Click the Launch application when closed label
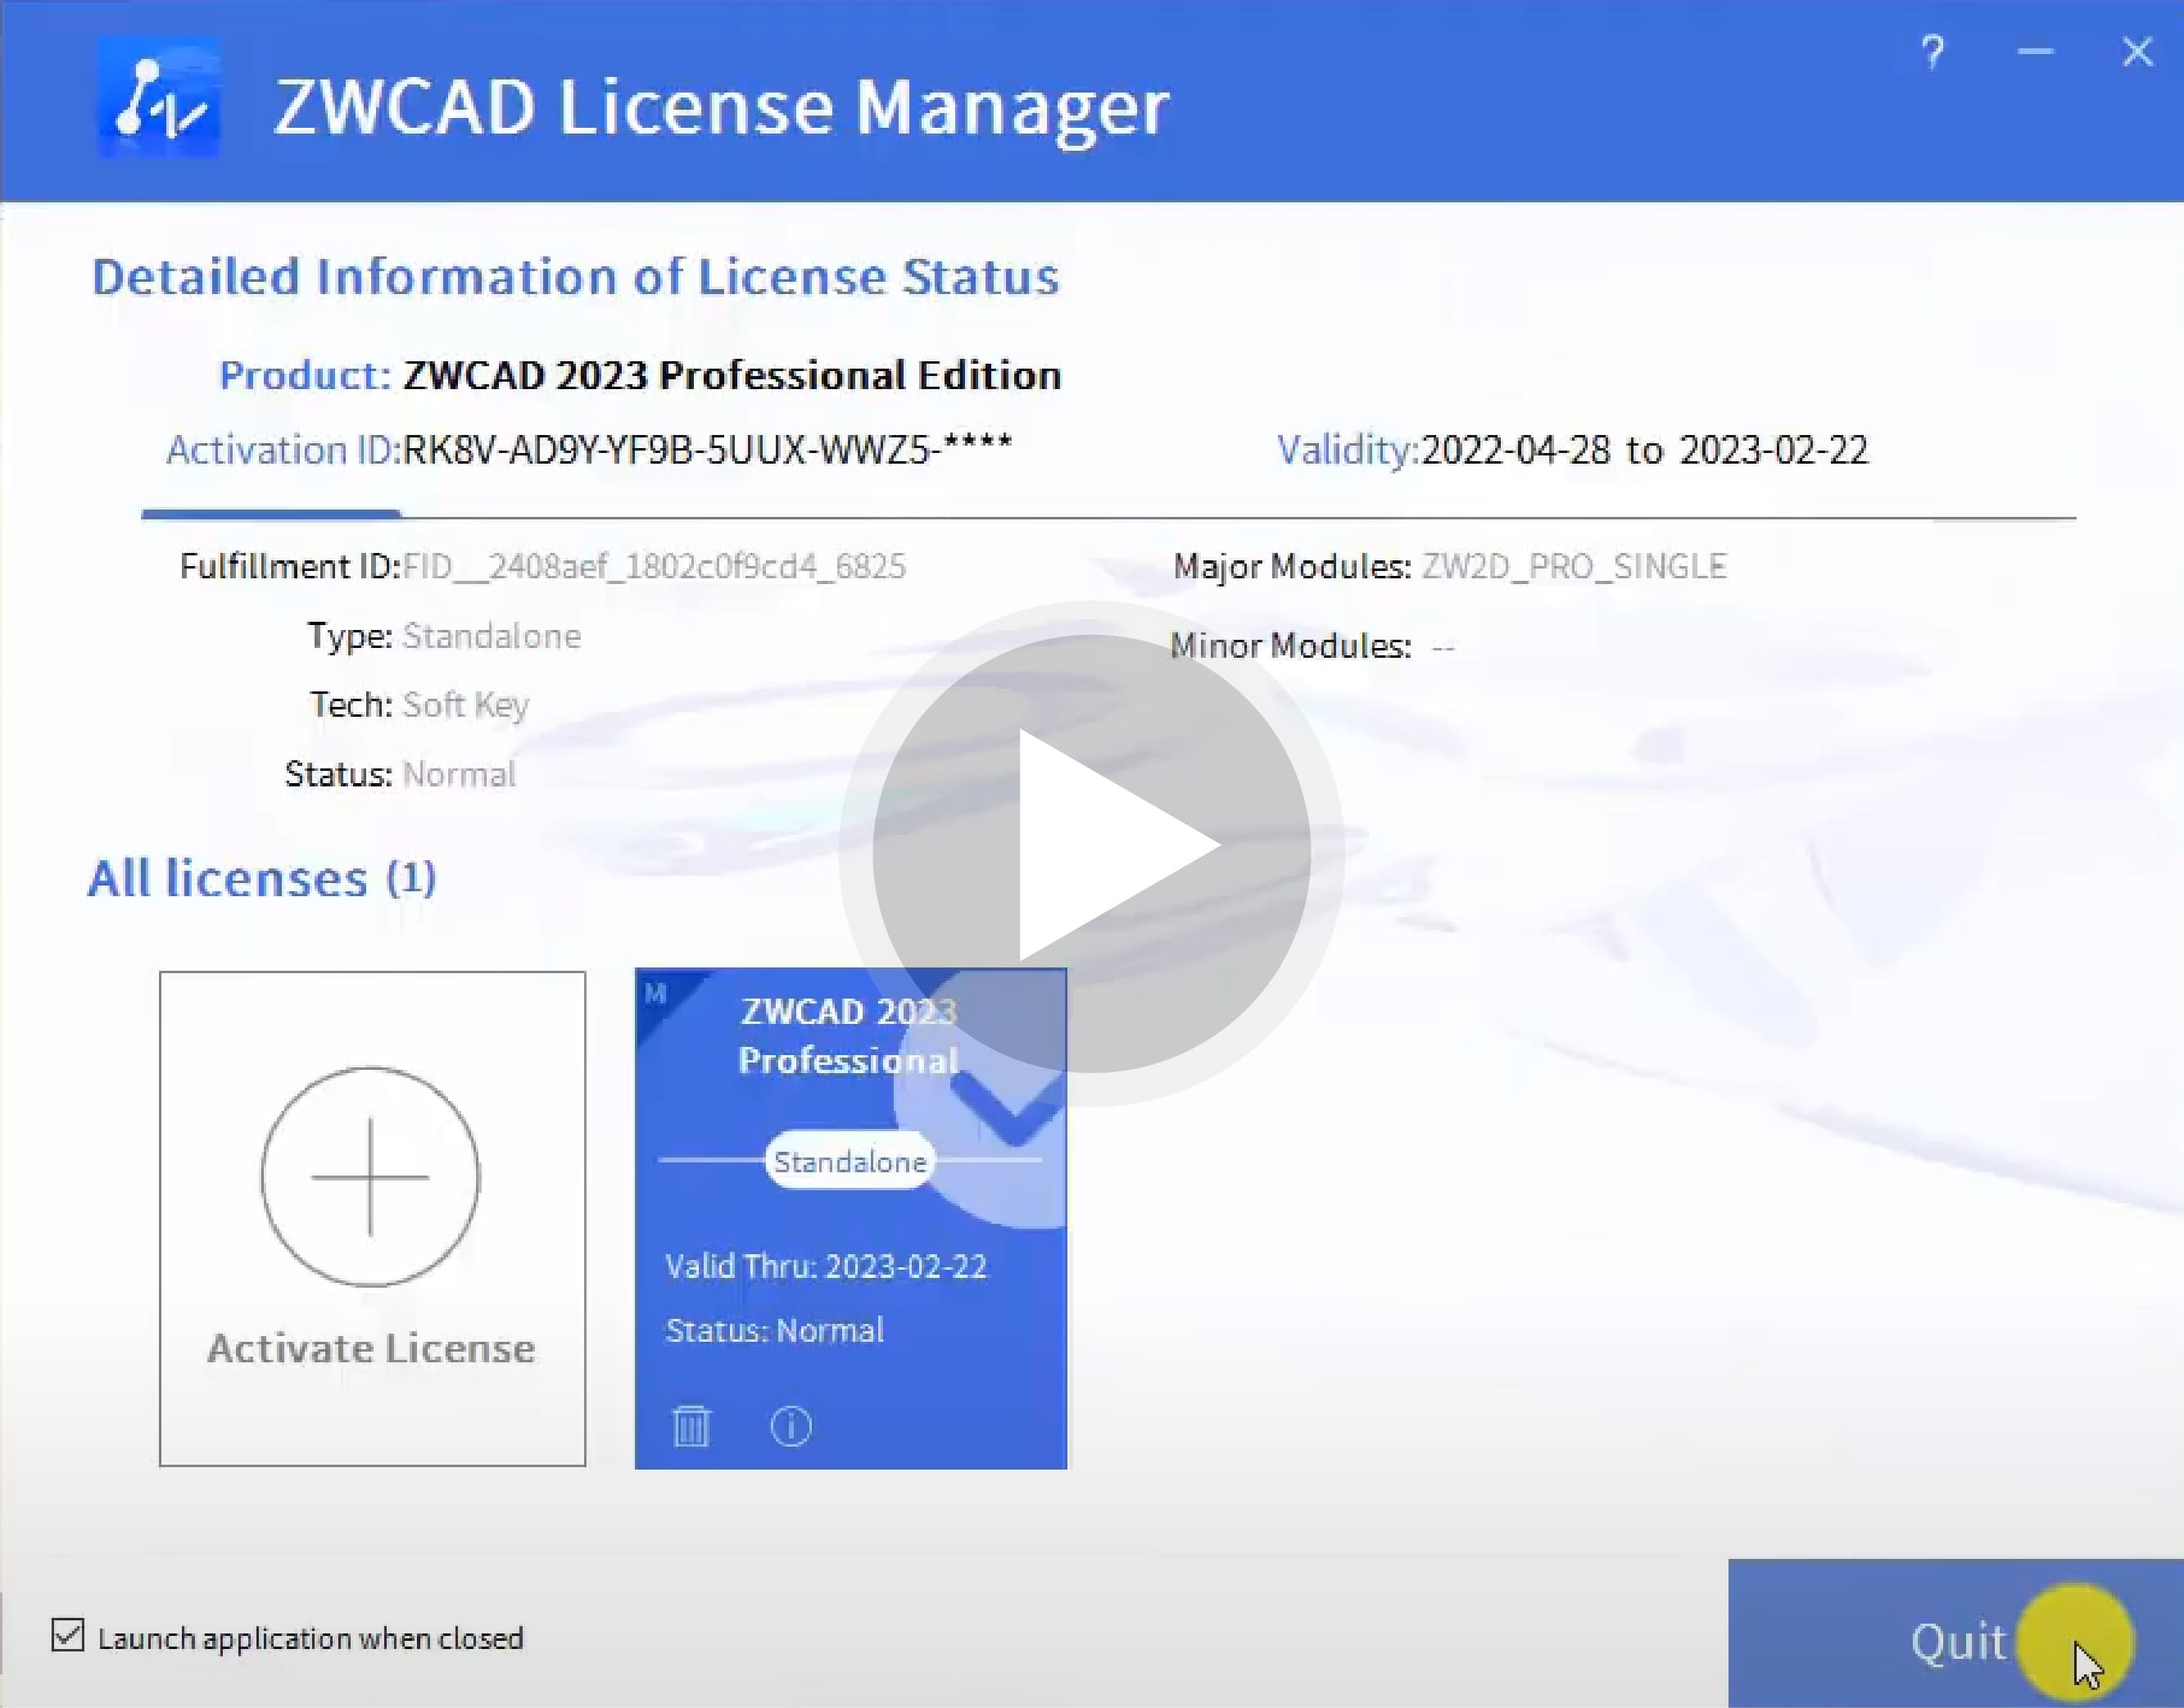The height and width of the screenshot is (1708, 2184). pyautogui.click(x=310, y=1639)
